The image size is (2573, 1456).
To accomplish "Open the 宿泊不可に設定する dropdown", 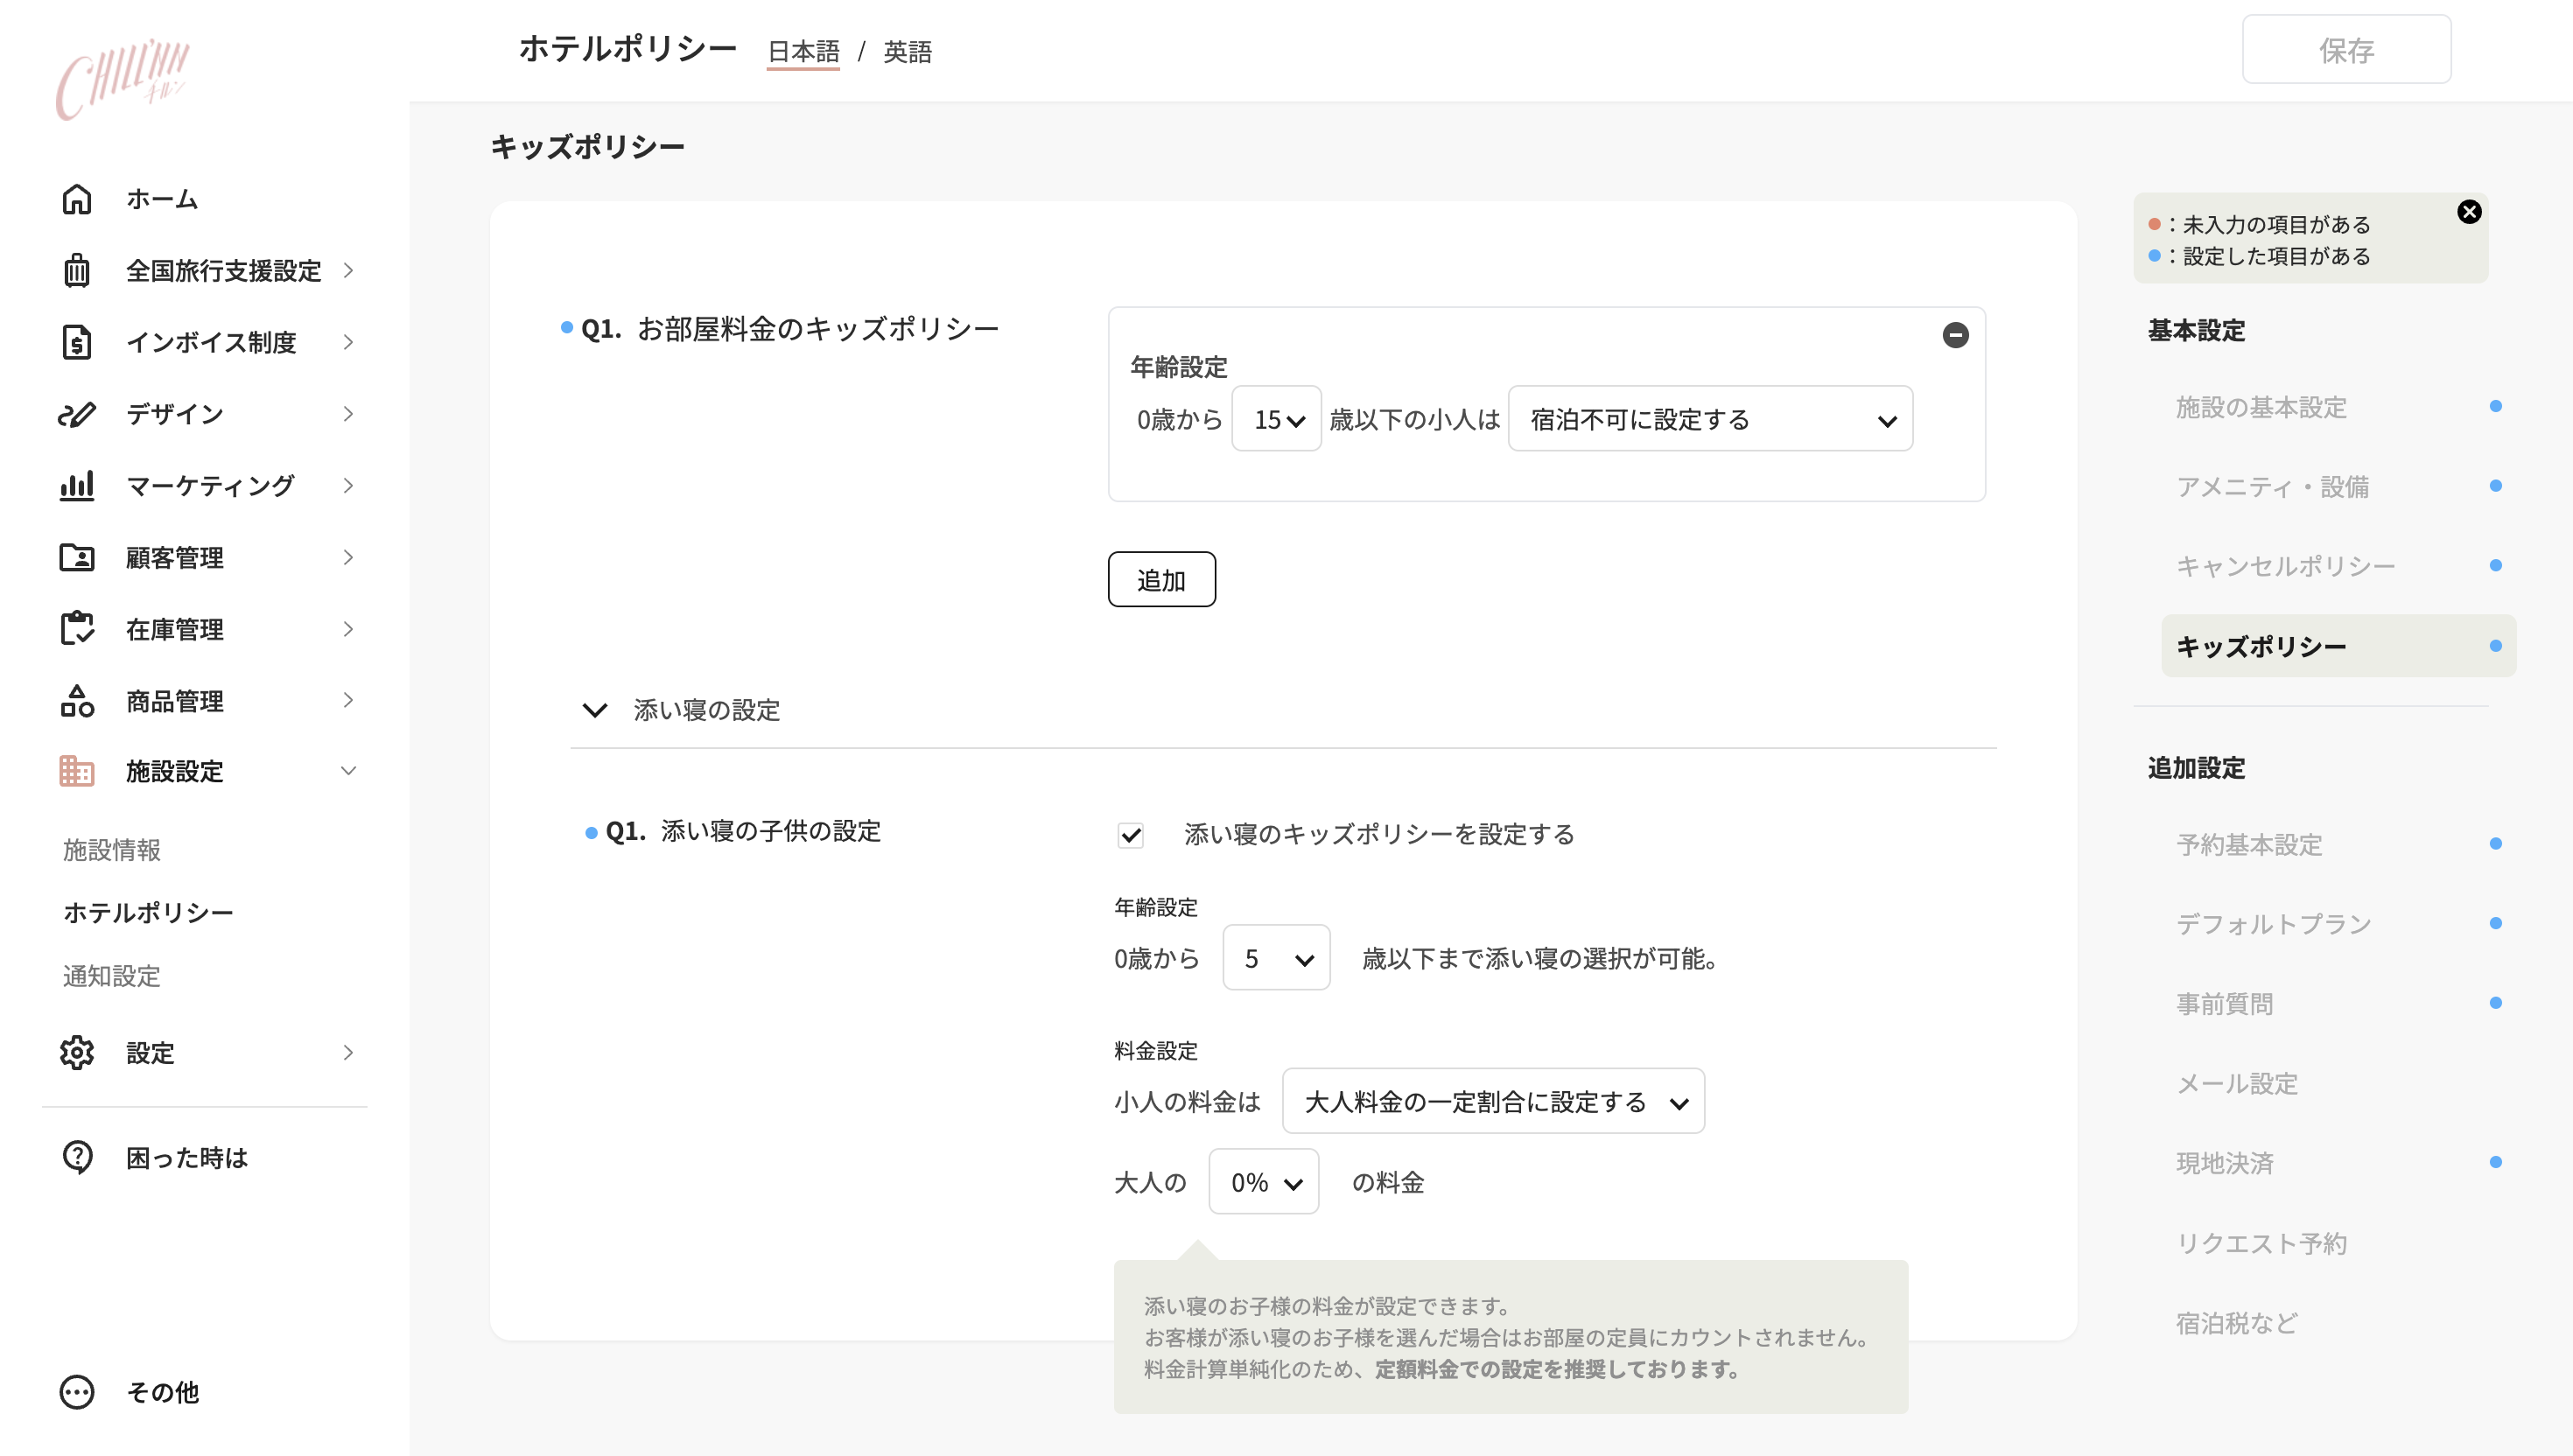I will point(1710,419).
